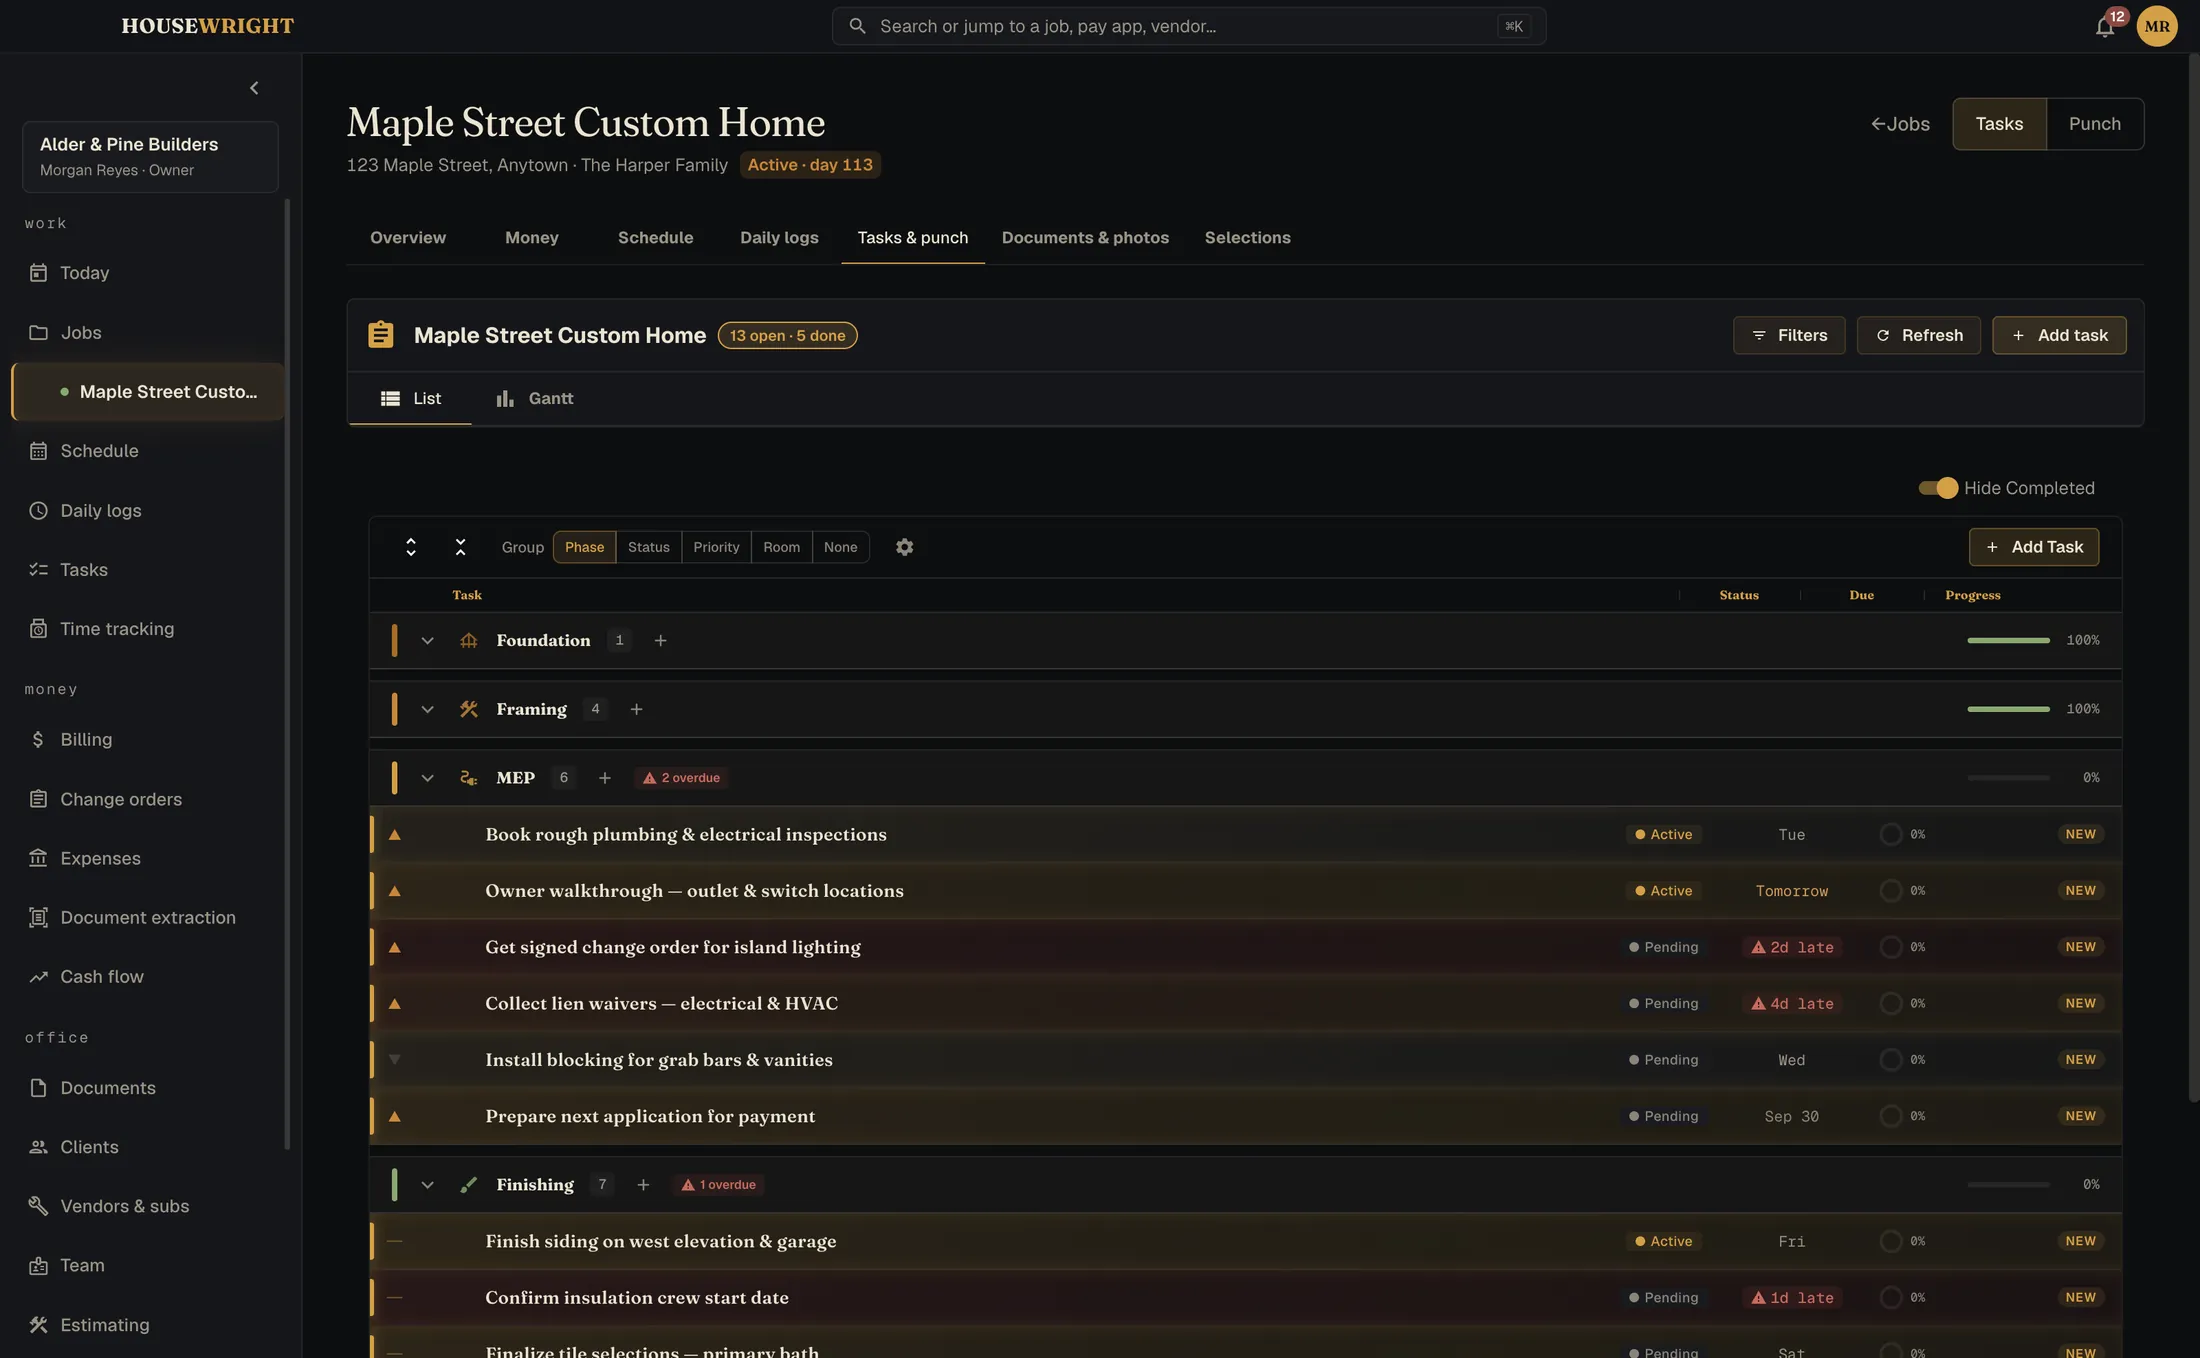
Task: Open Team in the sidebar
Action: point(148,1265)
